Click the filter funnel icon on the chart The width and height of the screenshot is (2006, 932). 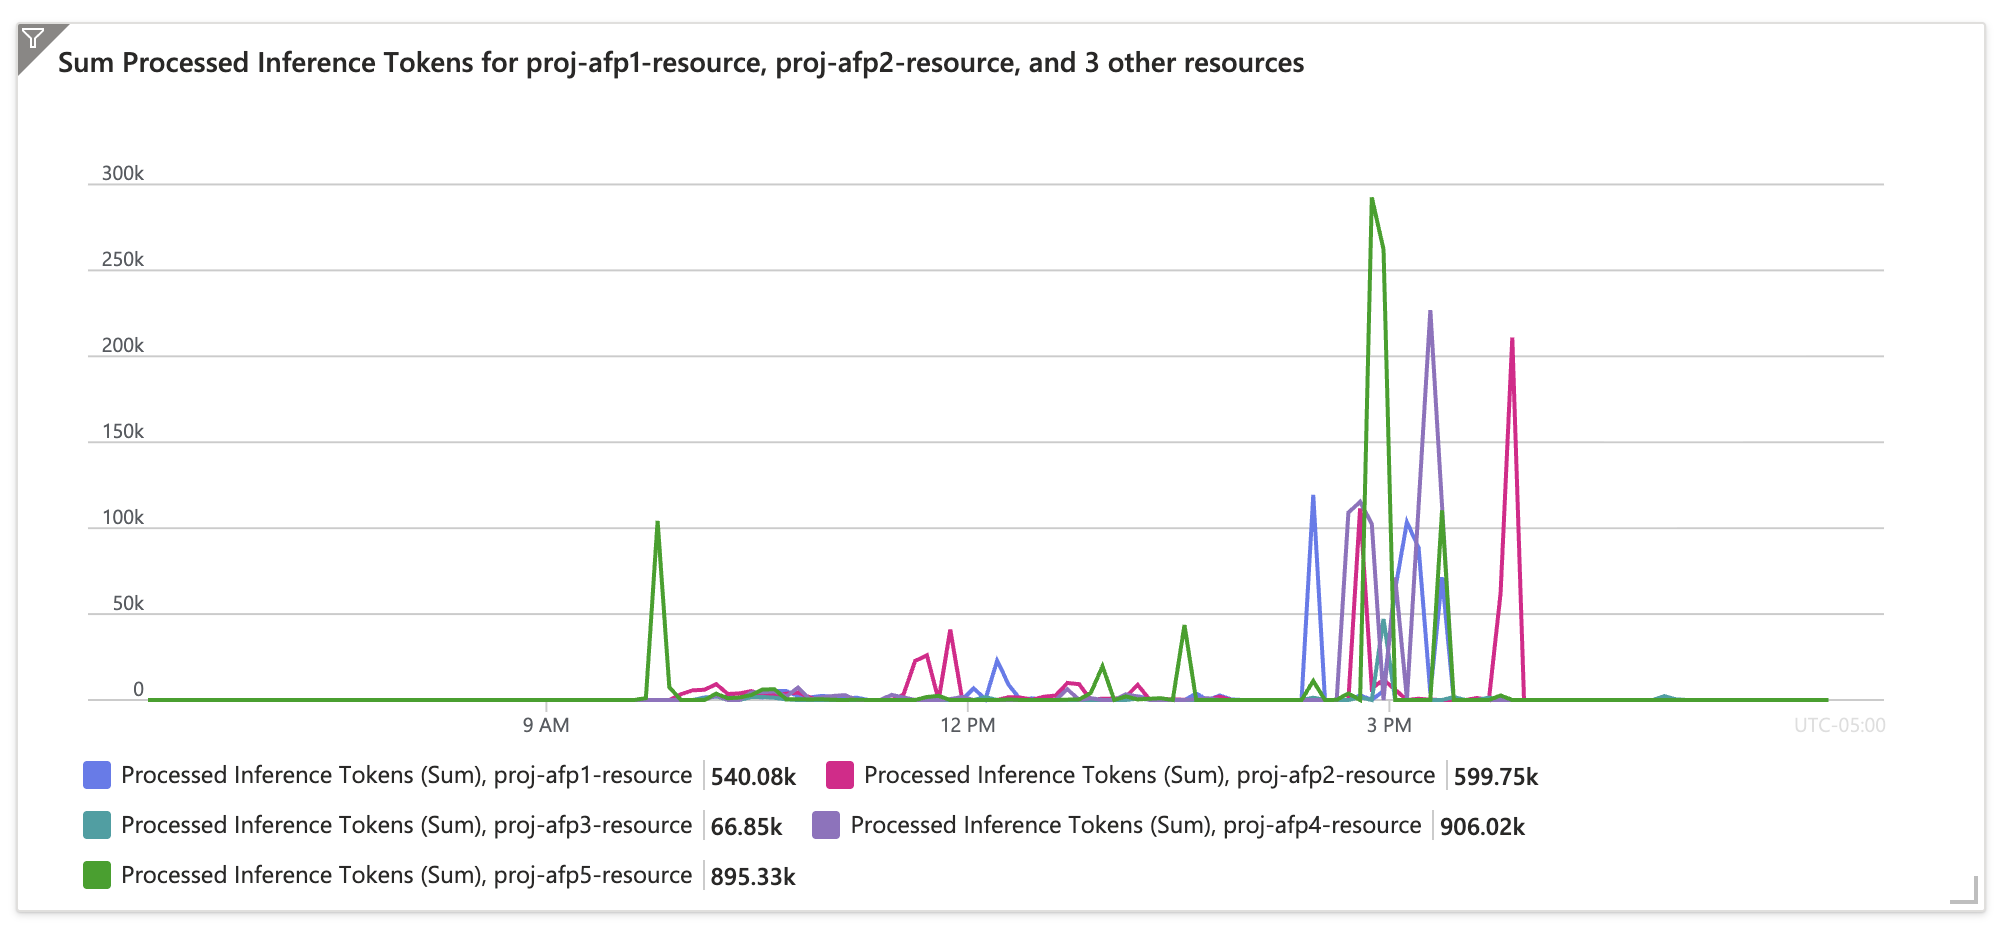click(x=35, y=38)
